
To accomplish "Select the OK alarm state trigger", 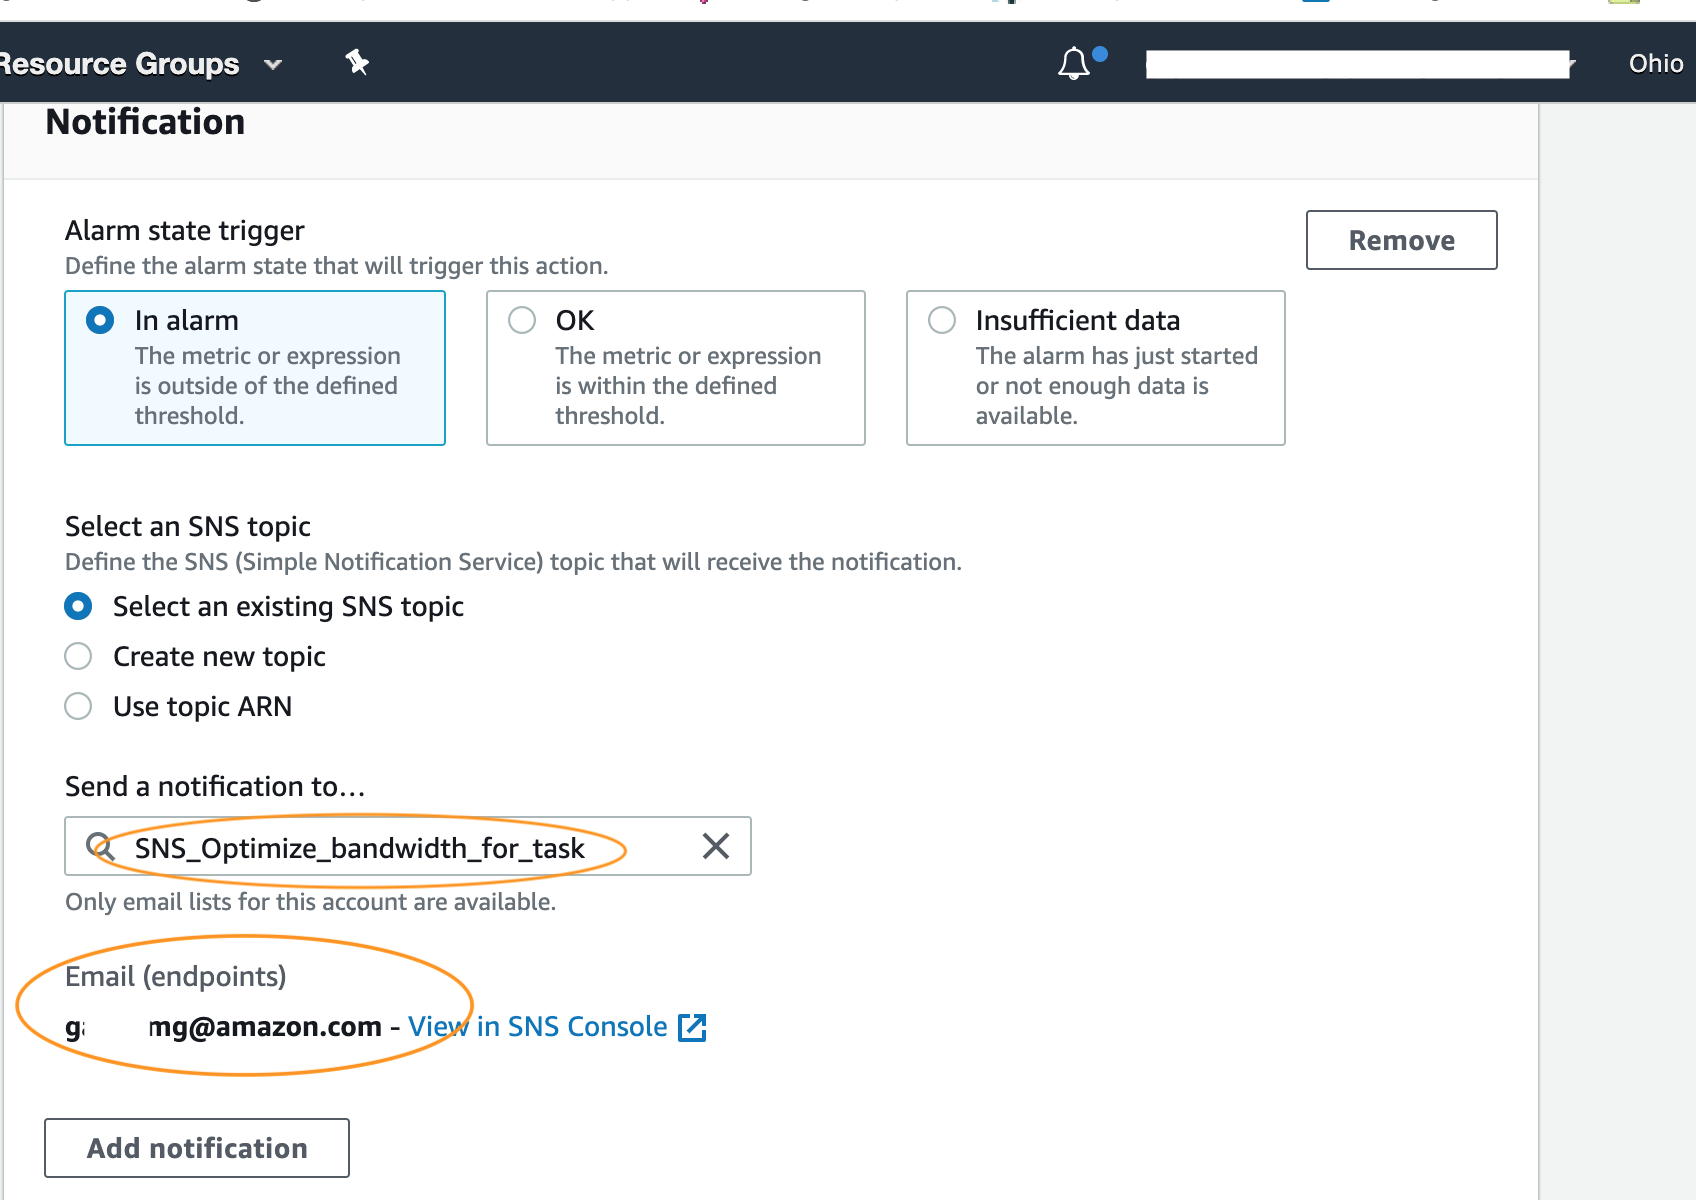I will coord(521,320).
